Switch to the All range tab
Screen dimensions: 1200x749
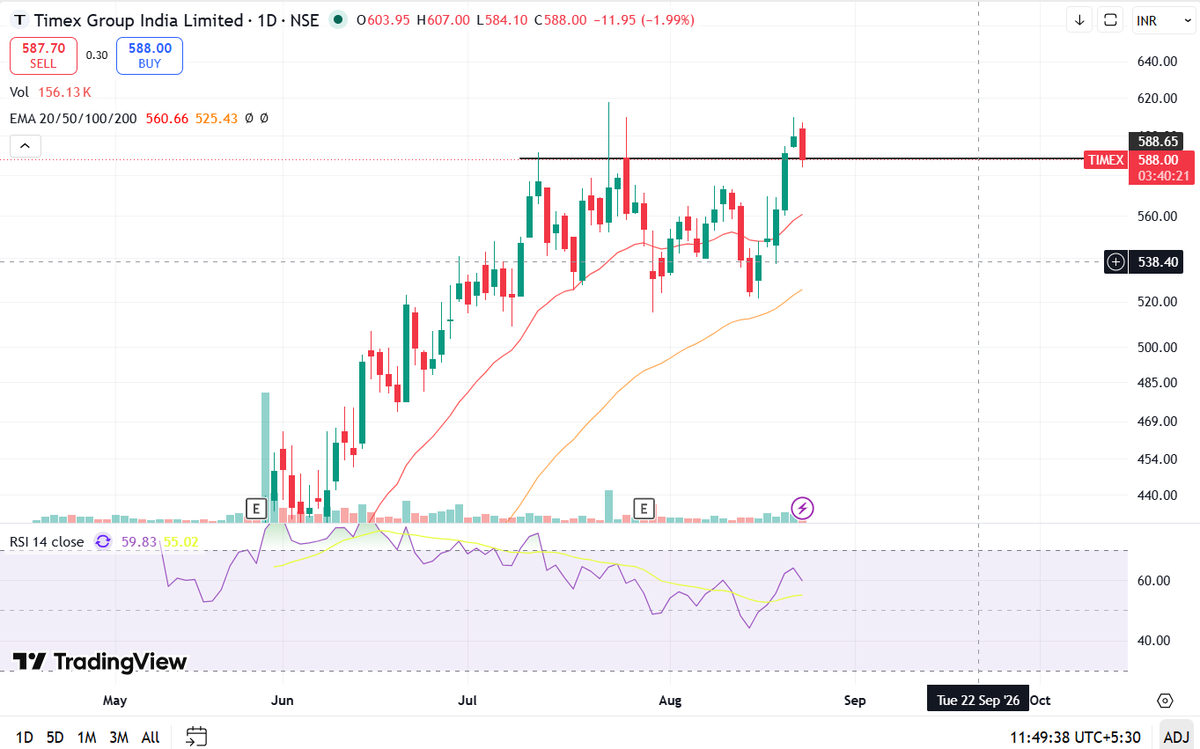click(x=150, y=737)
